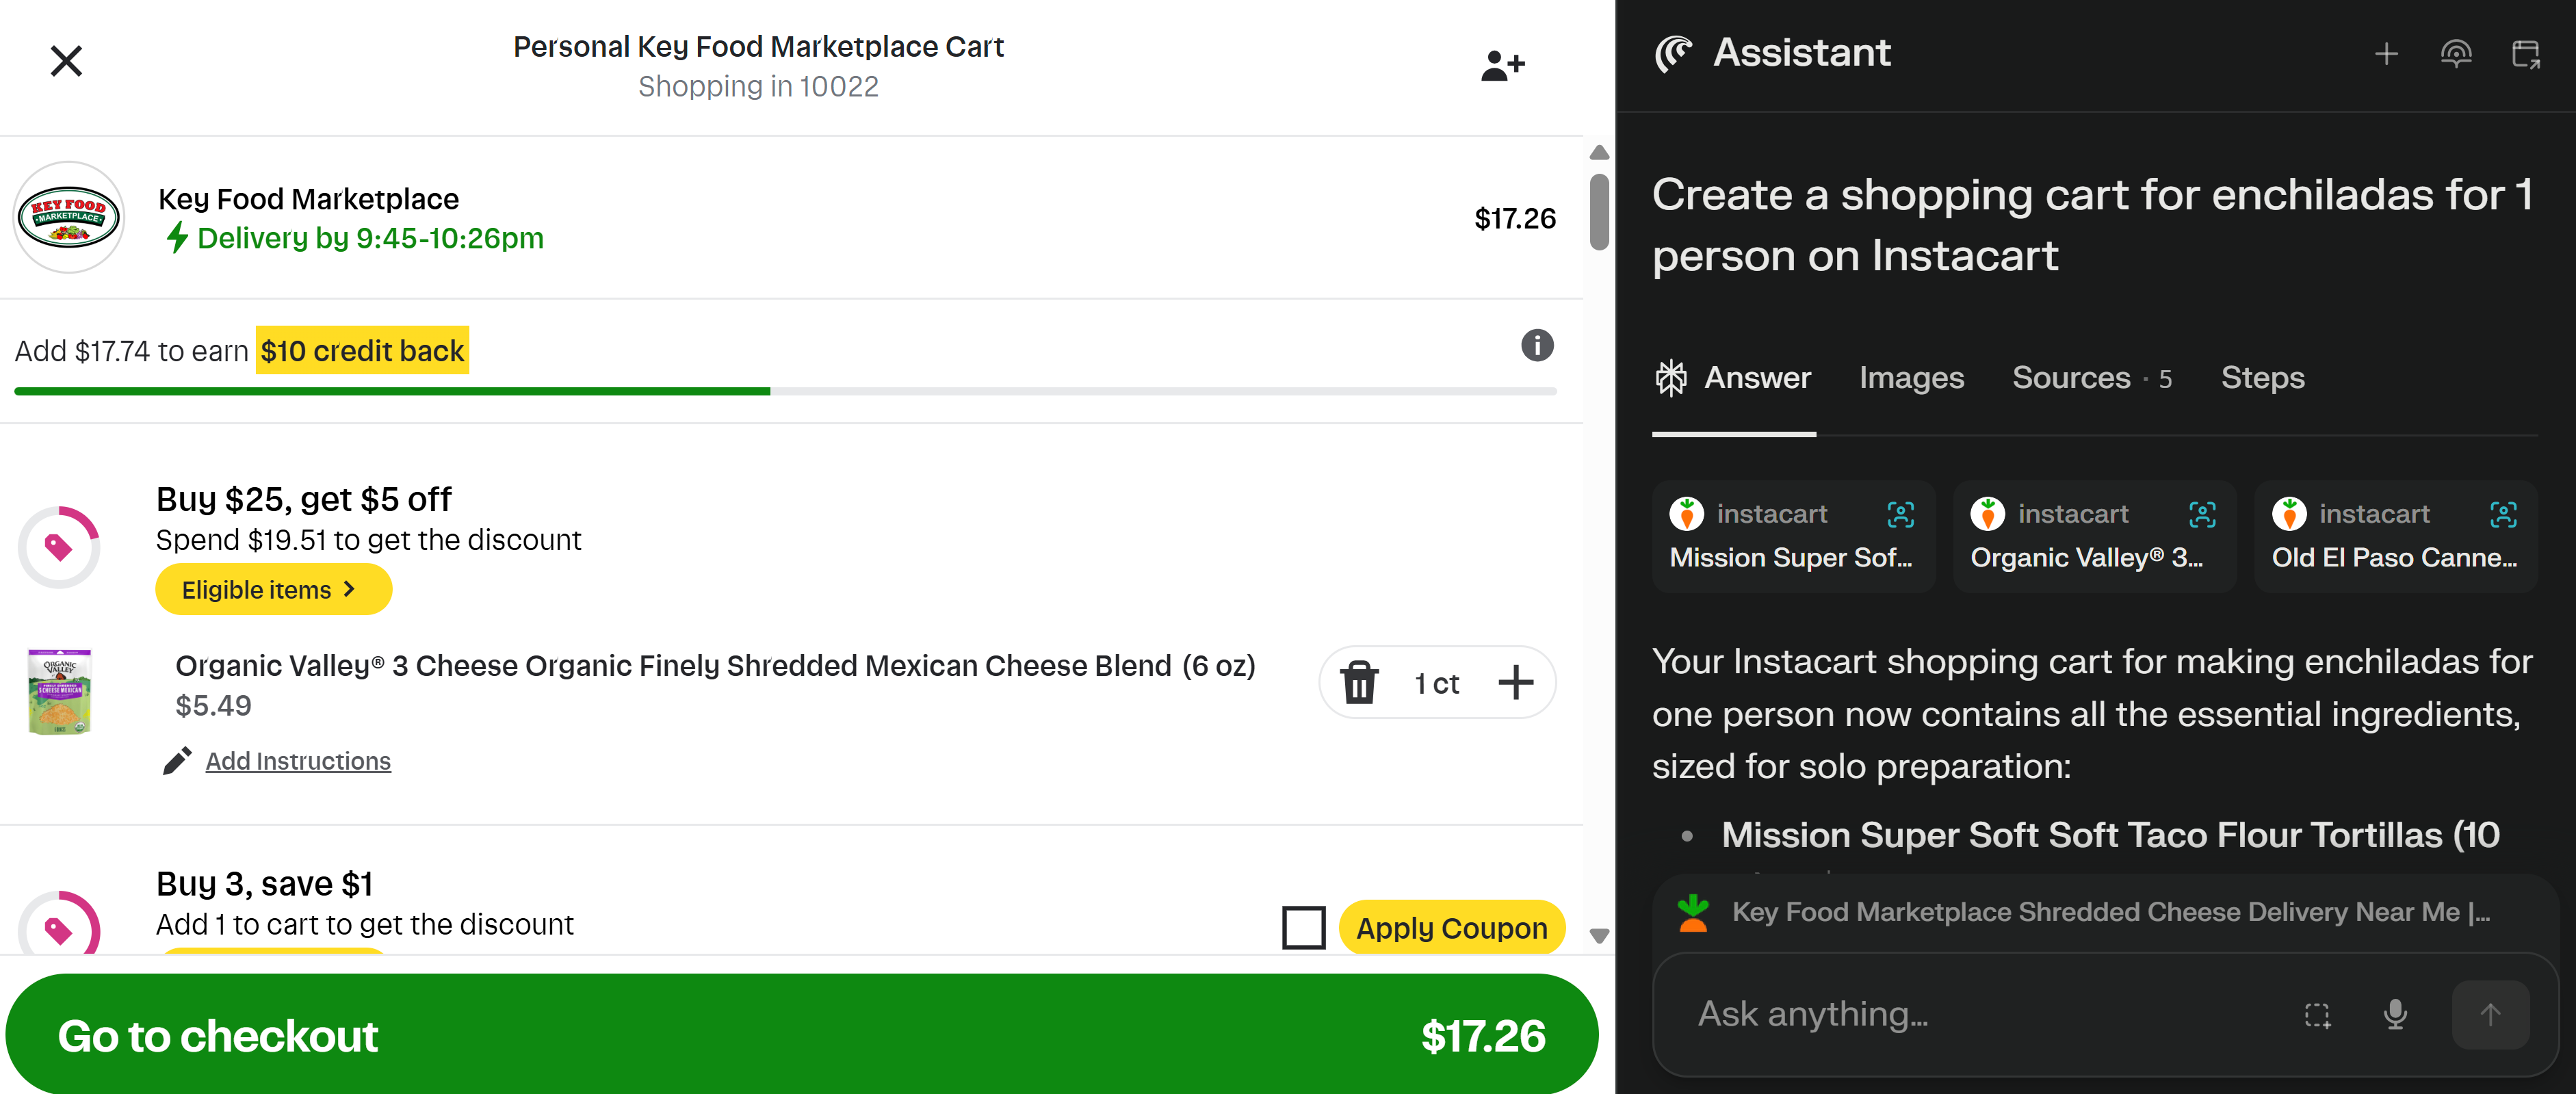
Task: Increase cheese quantity with the plus icon
Action: tap(1515, 683)
